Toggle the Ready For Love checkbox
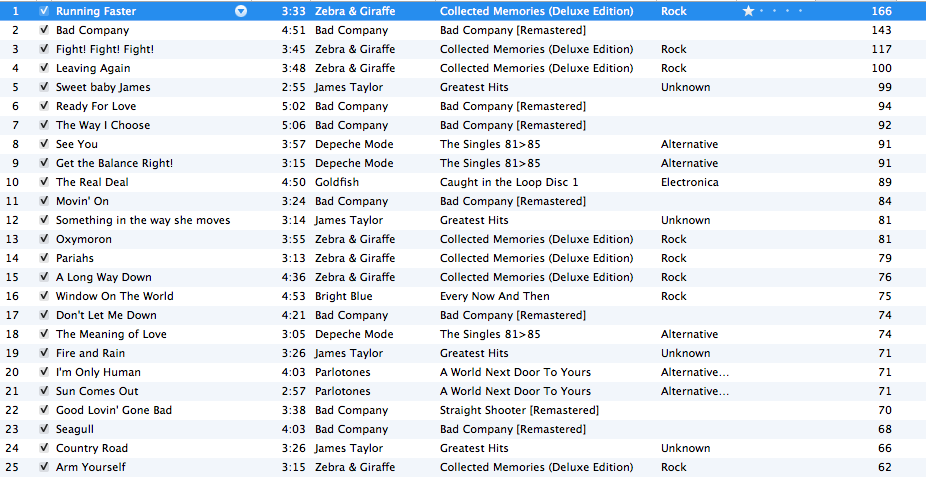The width and height of the screenshot is (926, 496). point(44,106)
